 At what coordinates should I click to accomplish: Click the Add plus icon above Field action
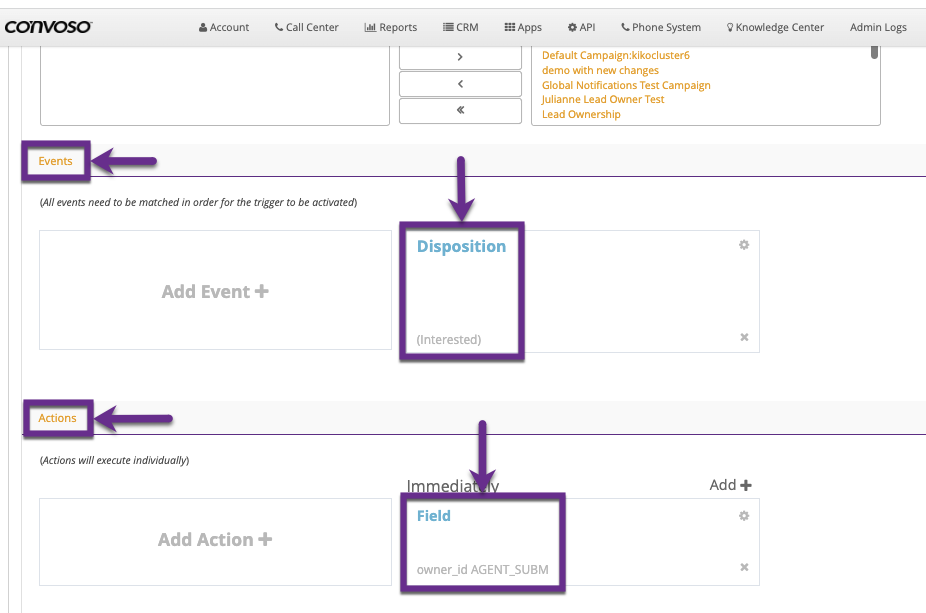pos(731,485)
